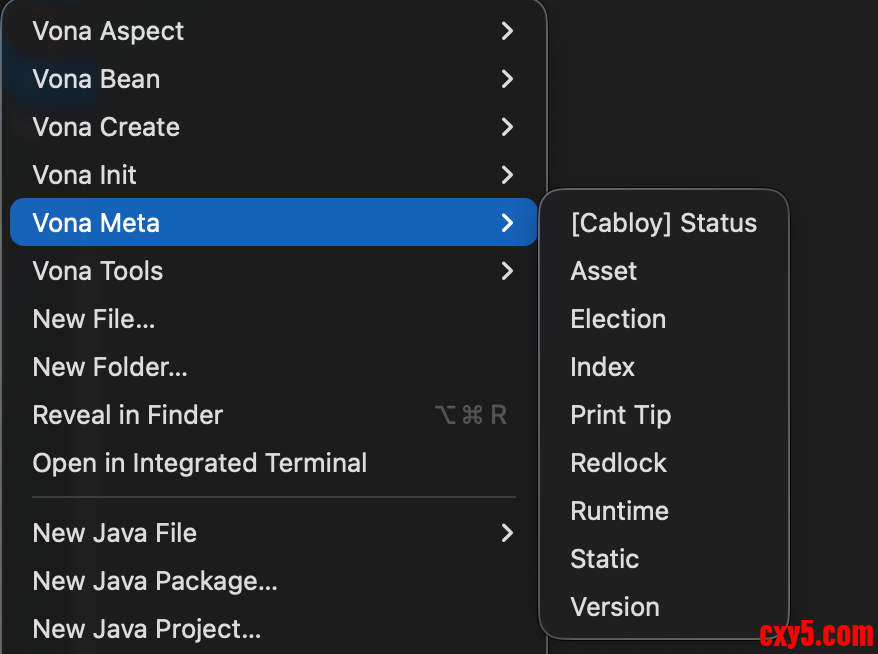Click Reveal in Finder
The height and width of the screenshot is (654, 878).
click(128, 415)
